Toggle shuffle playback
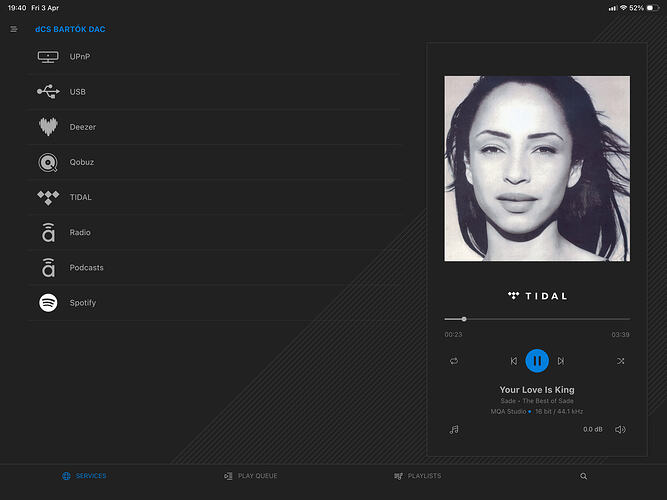The height and width of the screenshot is (500, 667). [x=620, y=361]
